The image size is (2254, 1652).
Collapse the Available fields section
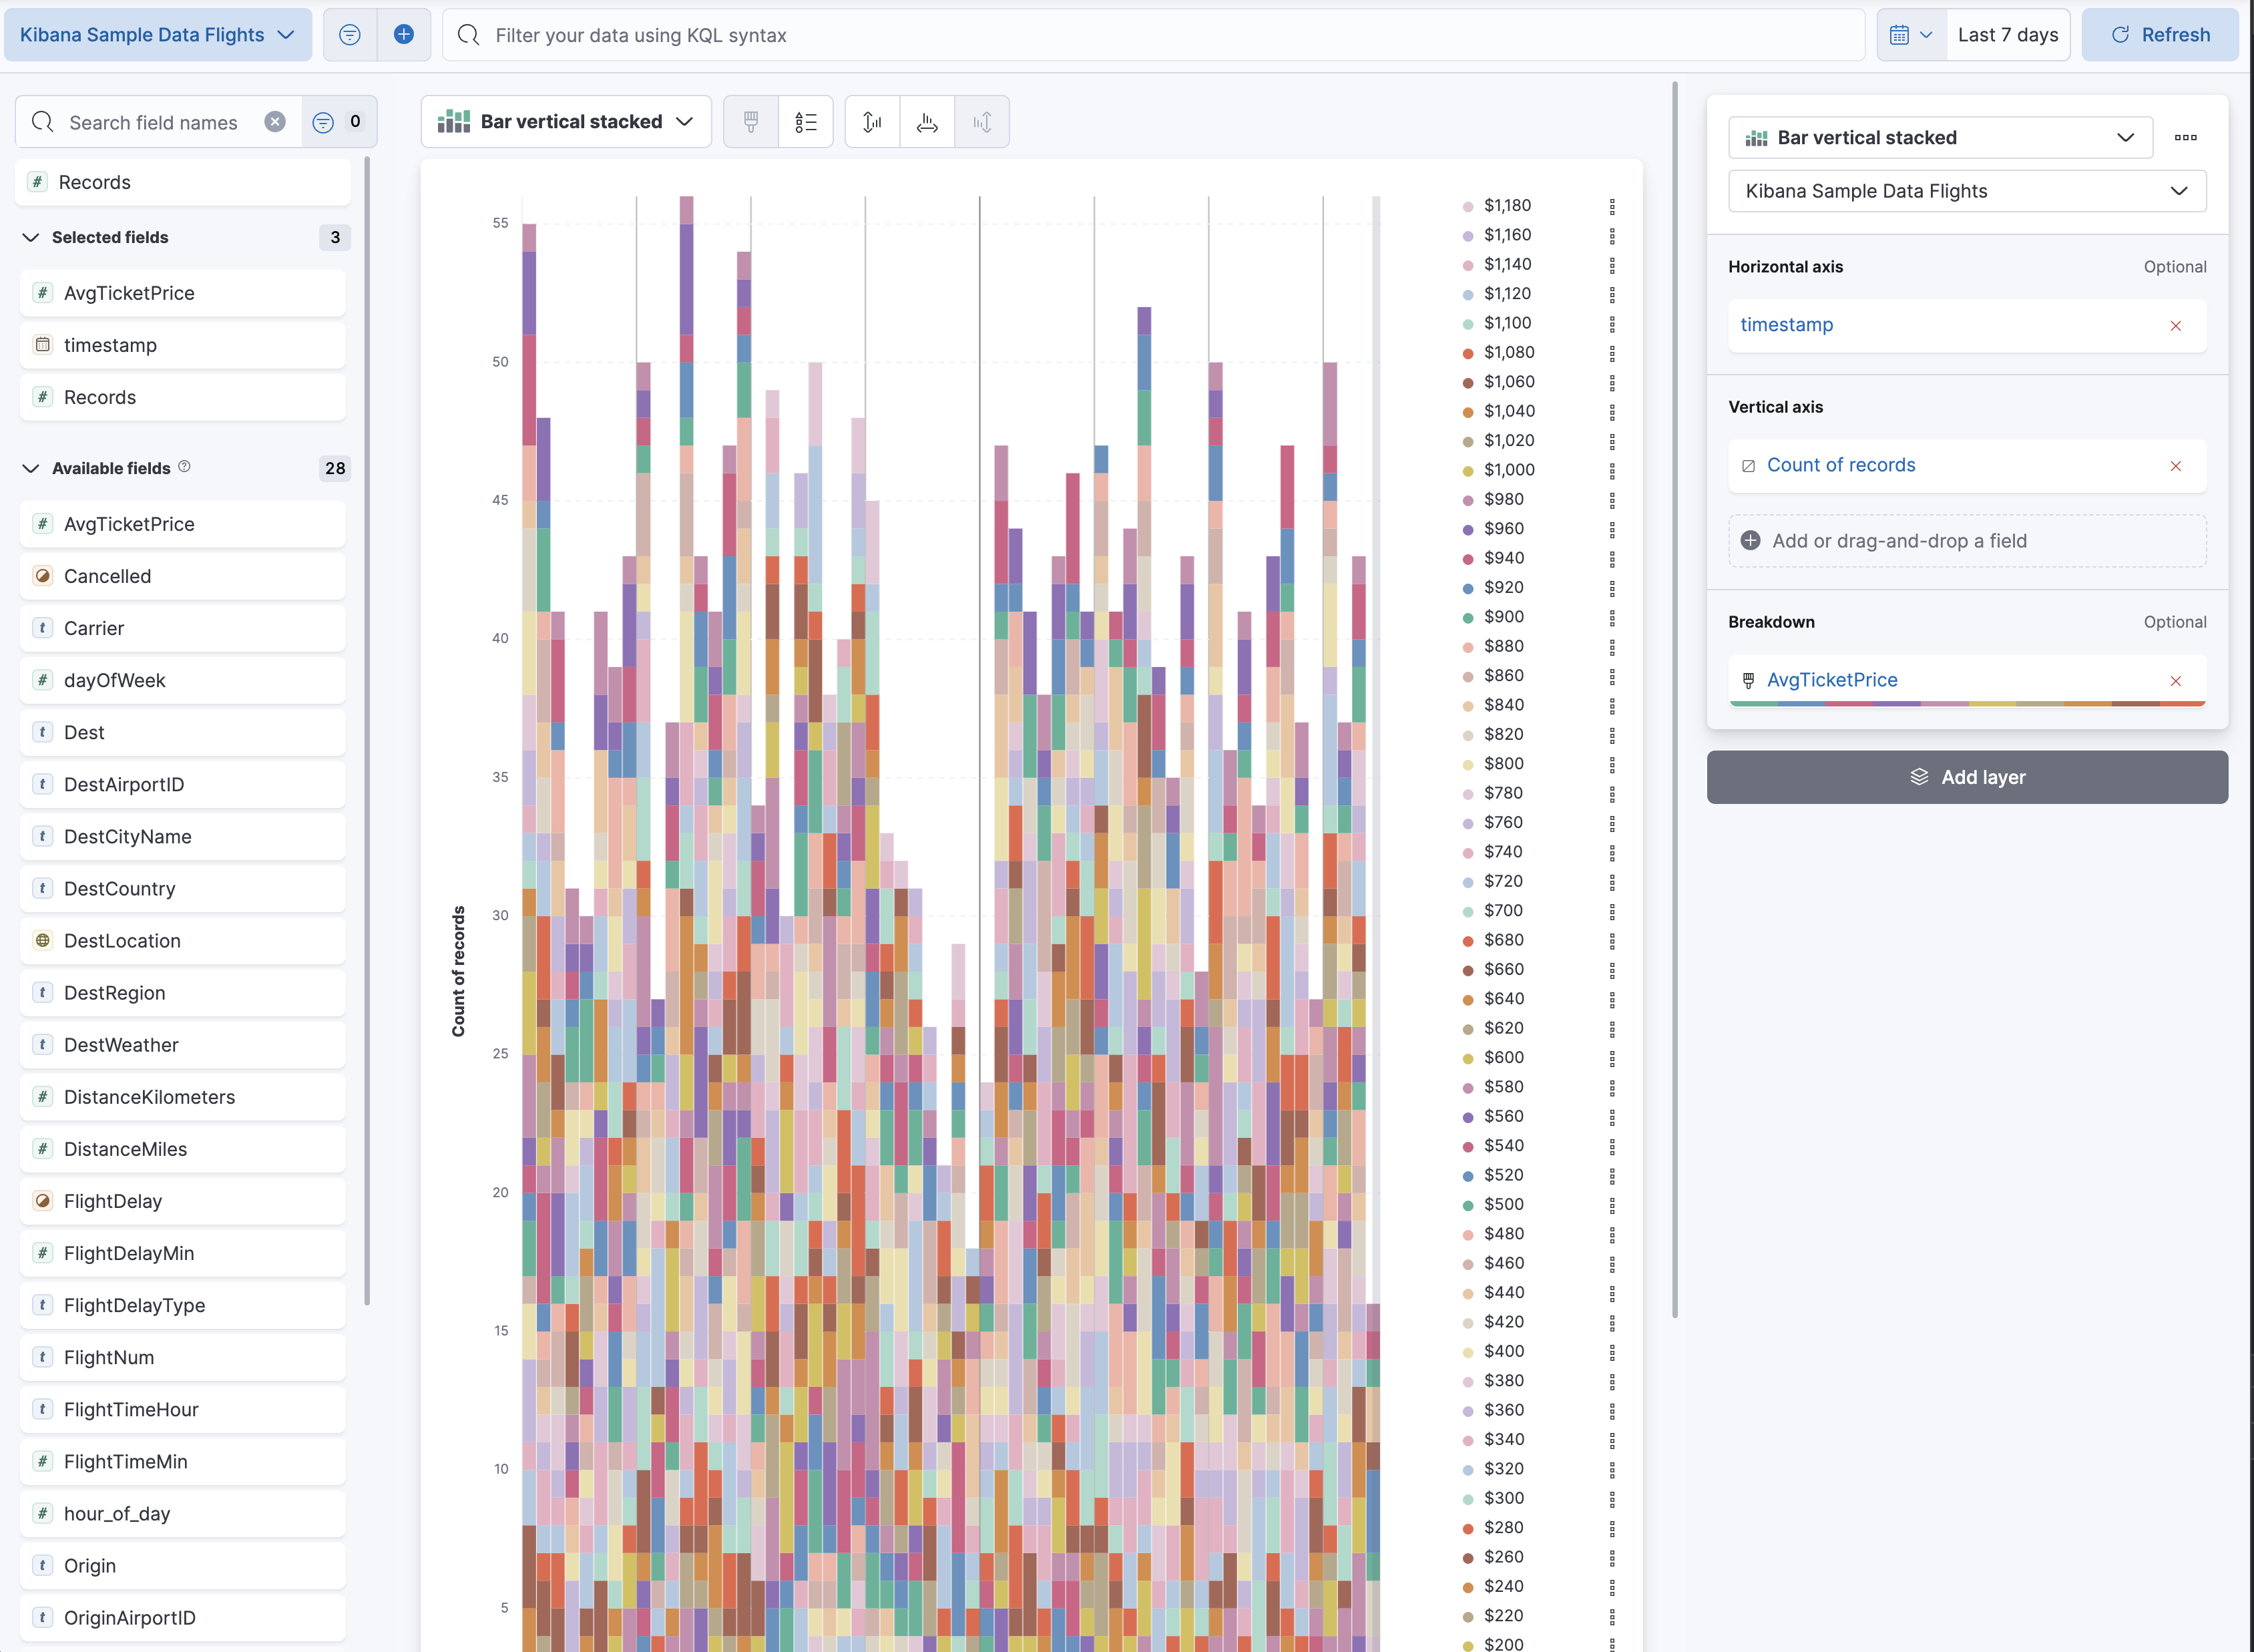point(30,467)
